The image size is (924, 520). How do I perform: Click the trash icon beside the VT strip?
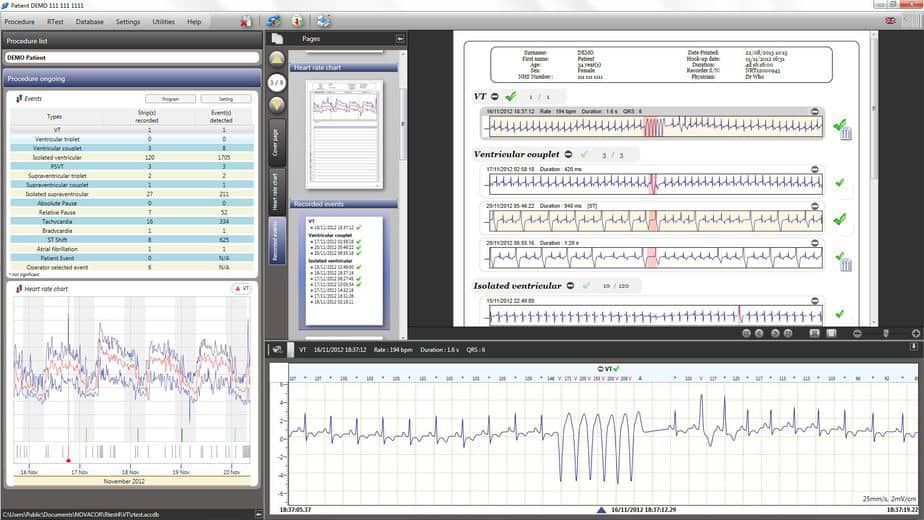[846, 134]
